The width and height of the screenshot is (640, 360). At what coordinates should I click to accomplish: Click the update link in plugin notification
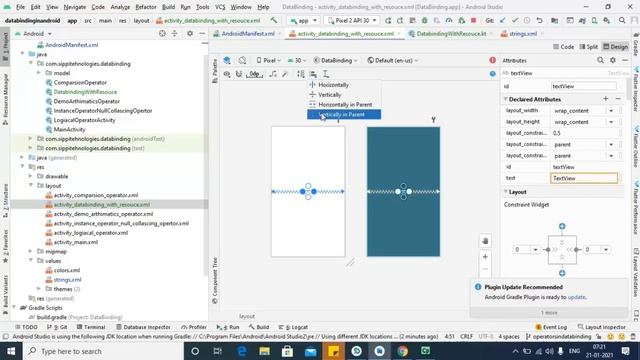[x=576, y=297]
